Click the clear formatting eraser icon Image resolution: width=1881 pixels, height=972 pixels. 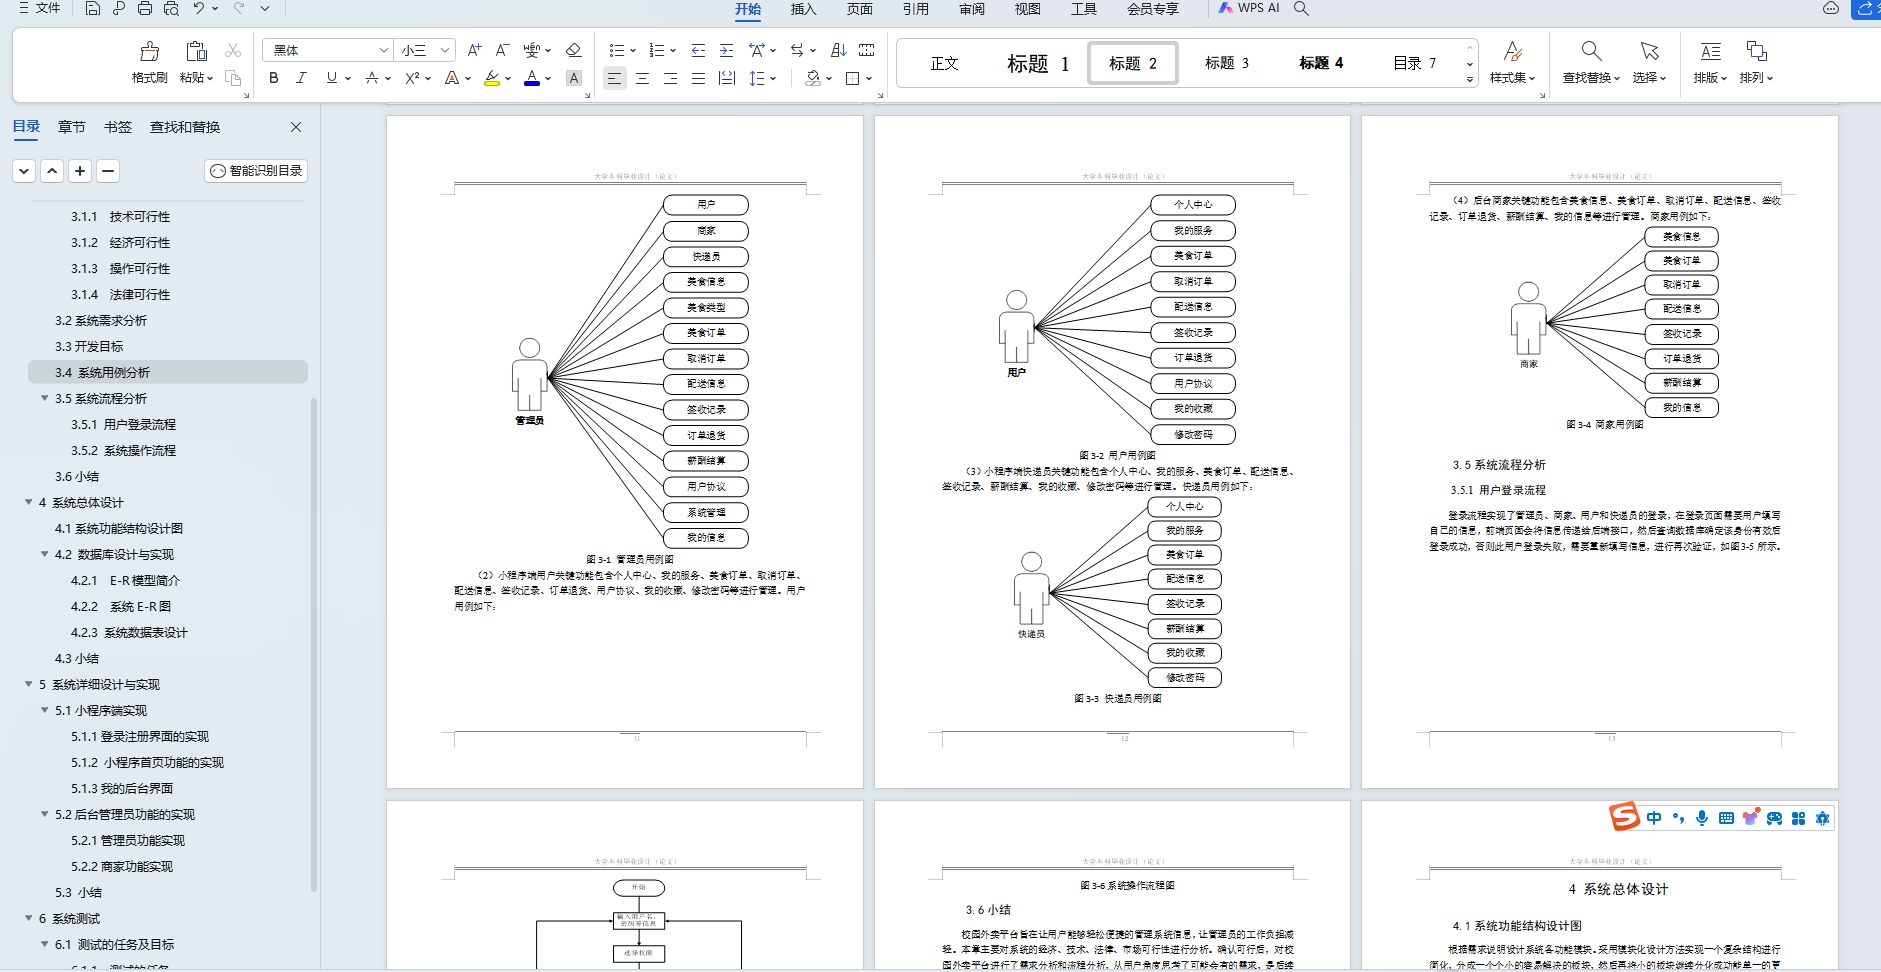(x=573, y=50)
